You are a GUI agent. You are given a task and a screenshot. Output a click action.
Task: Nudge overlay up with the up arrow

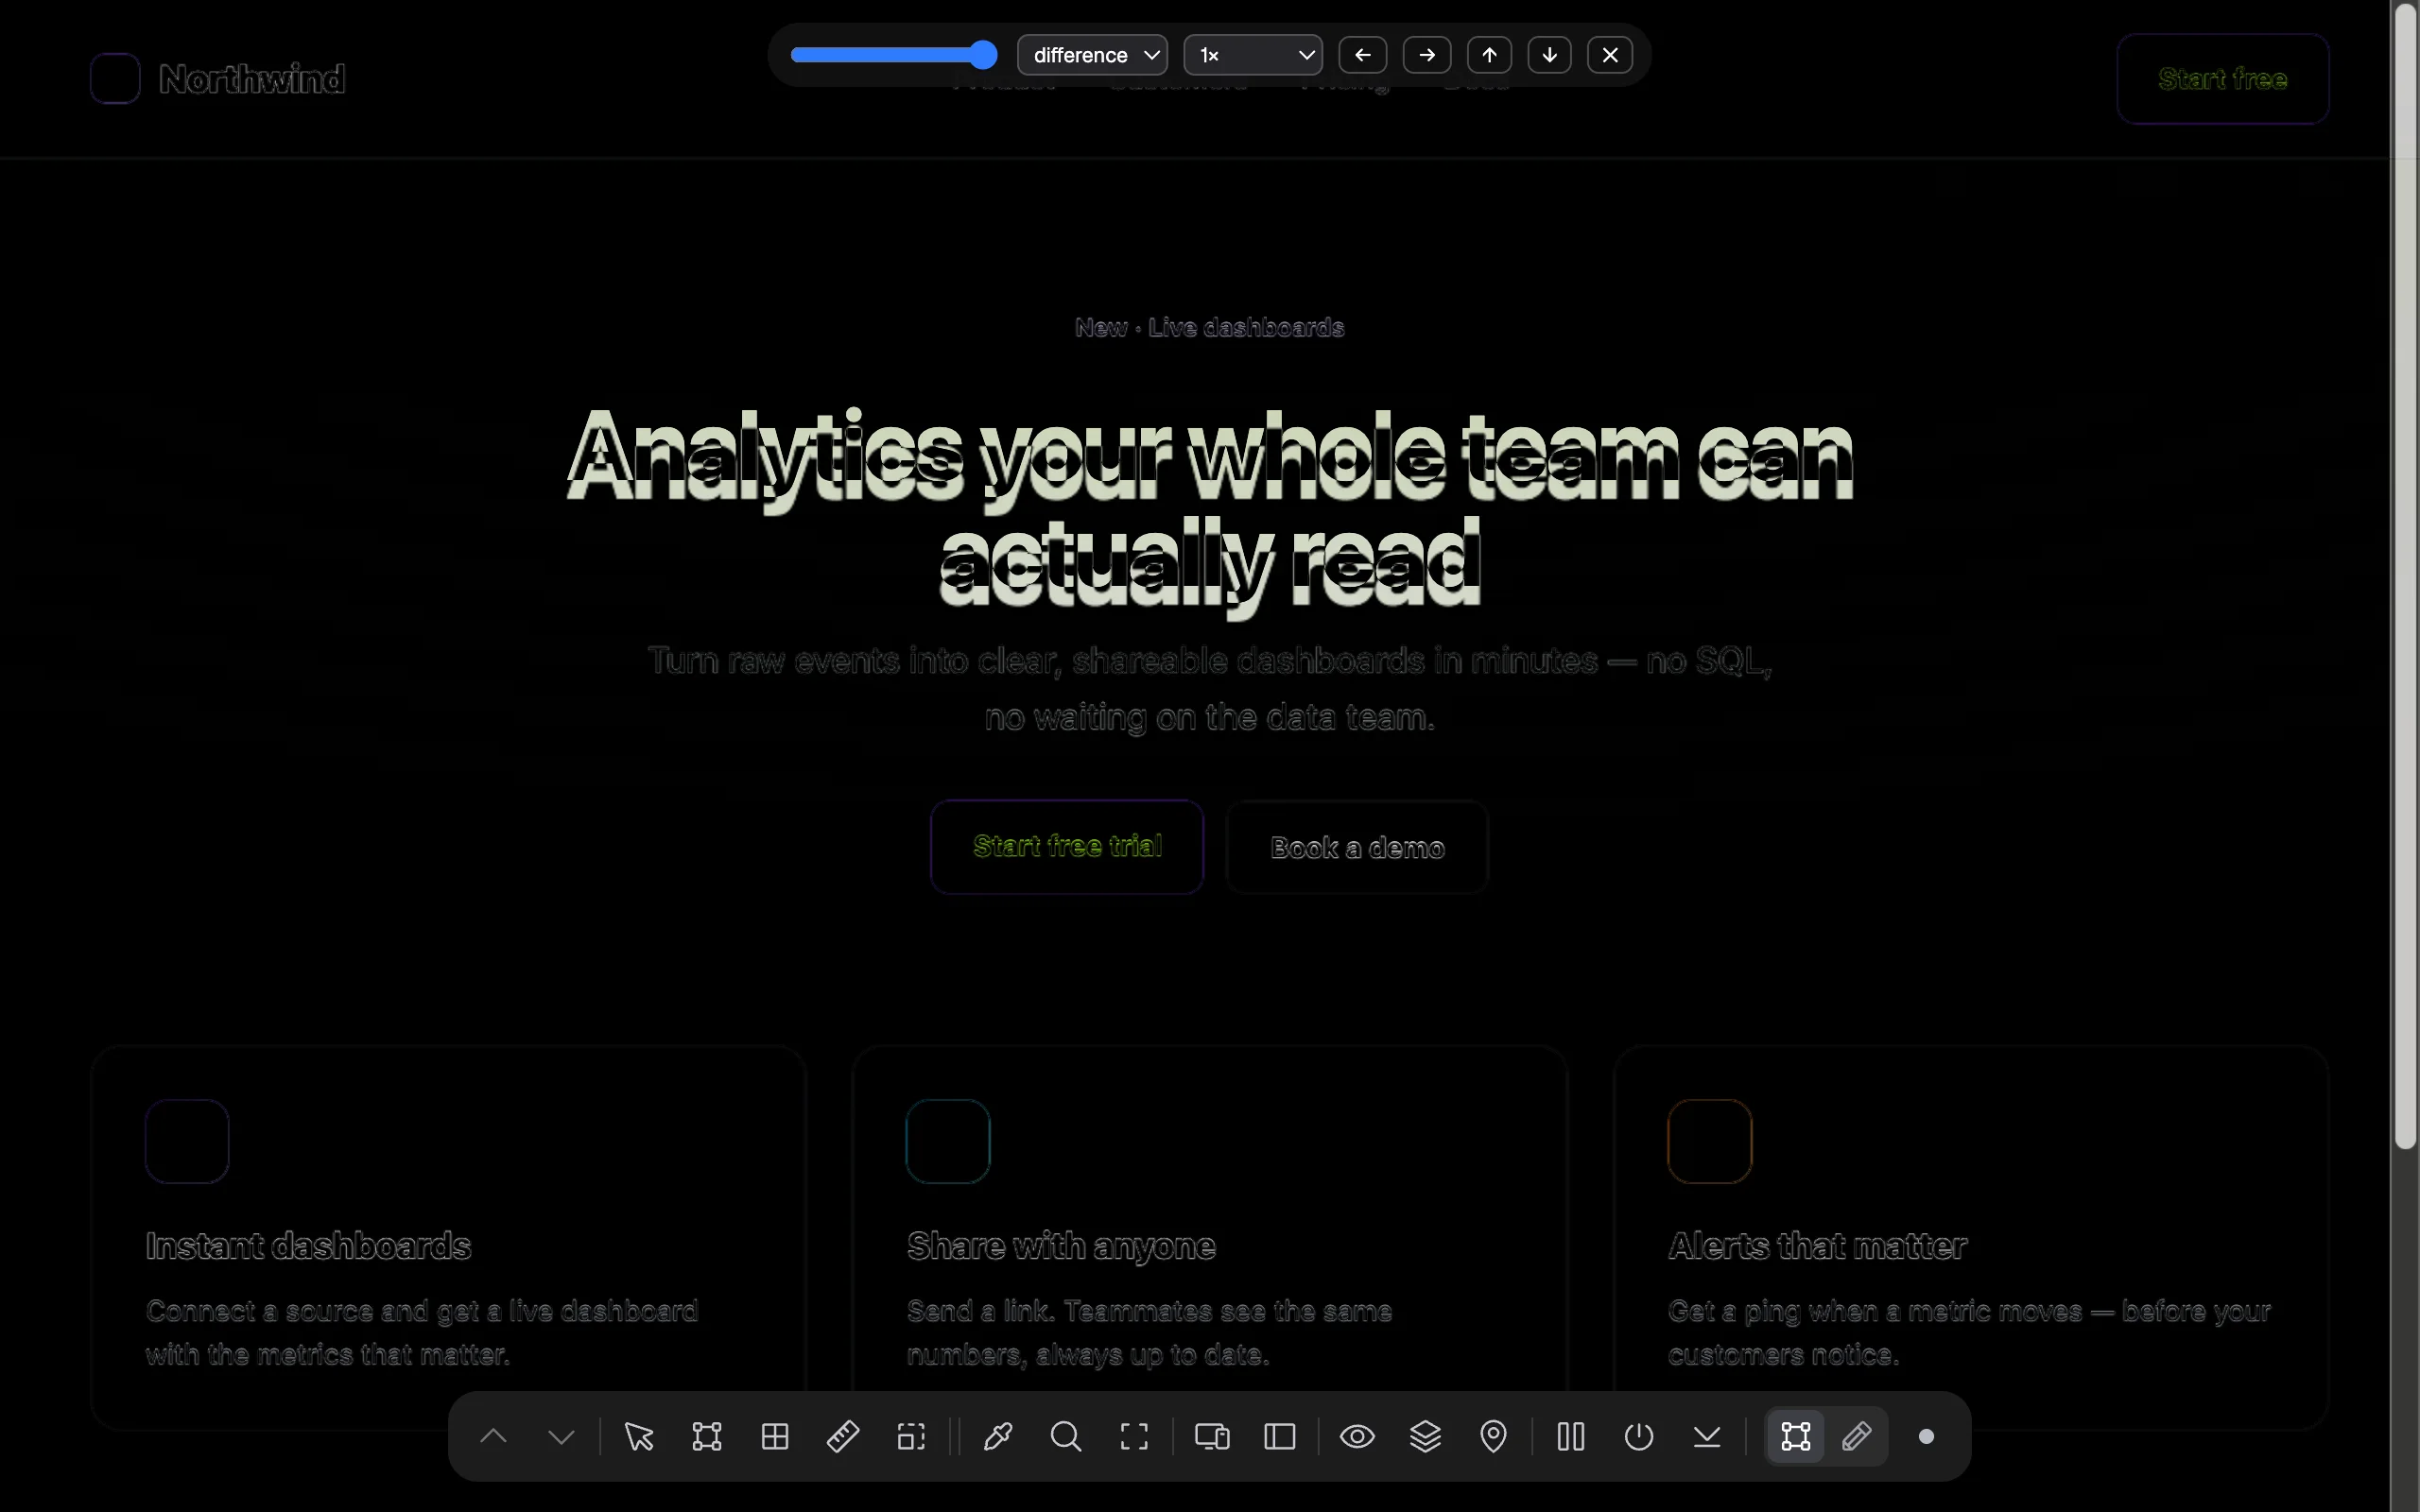point(1490,55)
